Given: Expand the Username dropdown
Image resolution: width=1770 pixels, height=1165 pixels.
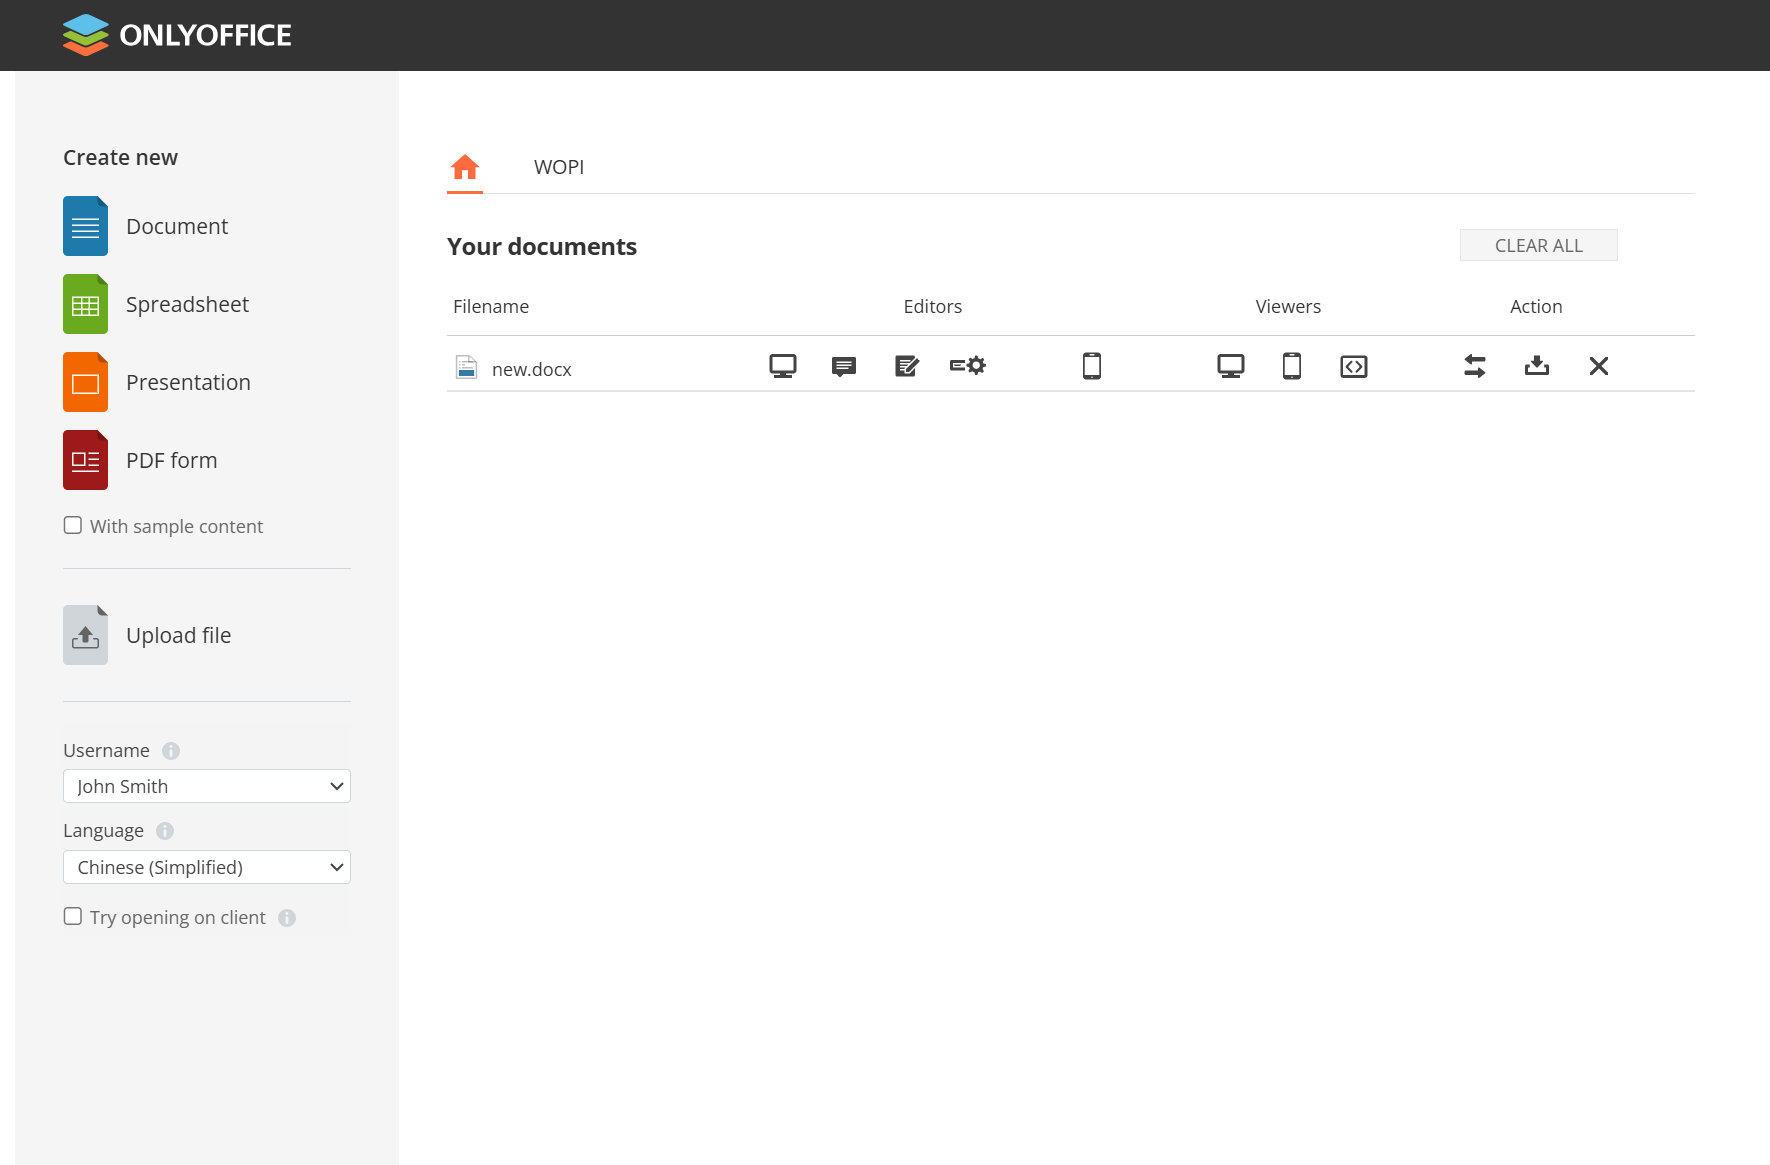Looking at the screenshot, I should [x=206, y=786].
